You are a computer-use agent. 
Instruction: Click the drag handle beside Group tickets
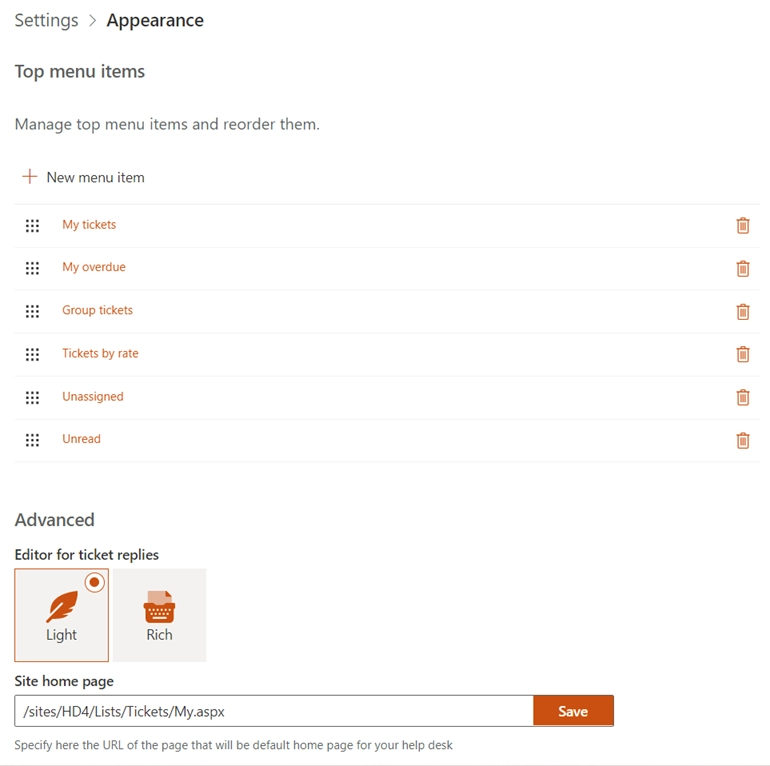32,311
